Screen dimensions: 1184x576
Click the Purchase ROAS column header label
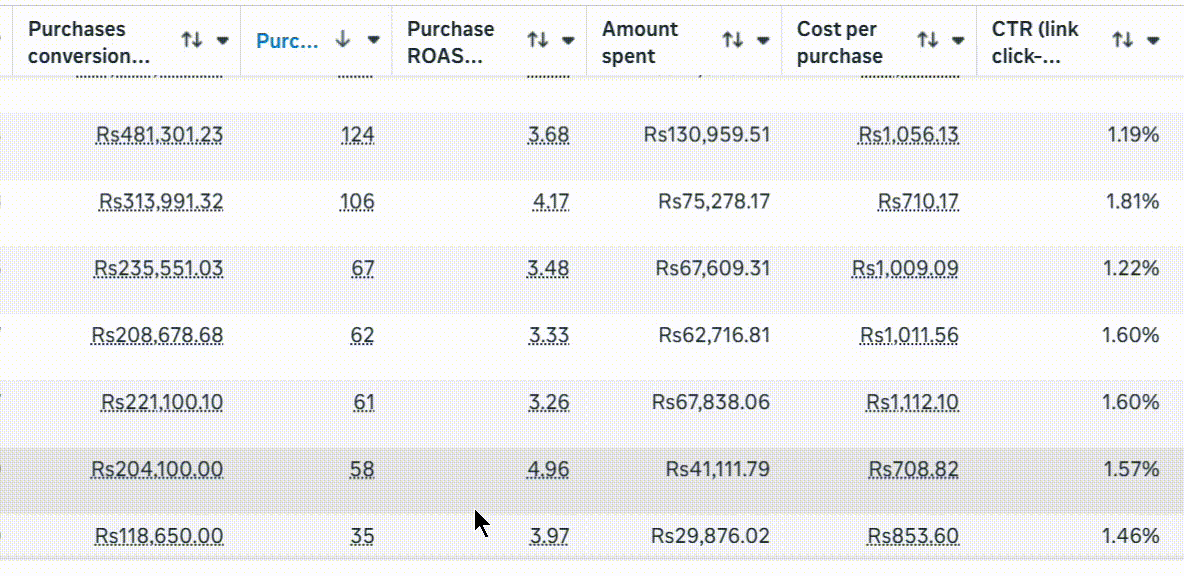(451, 42)
